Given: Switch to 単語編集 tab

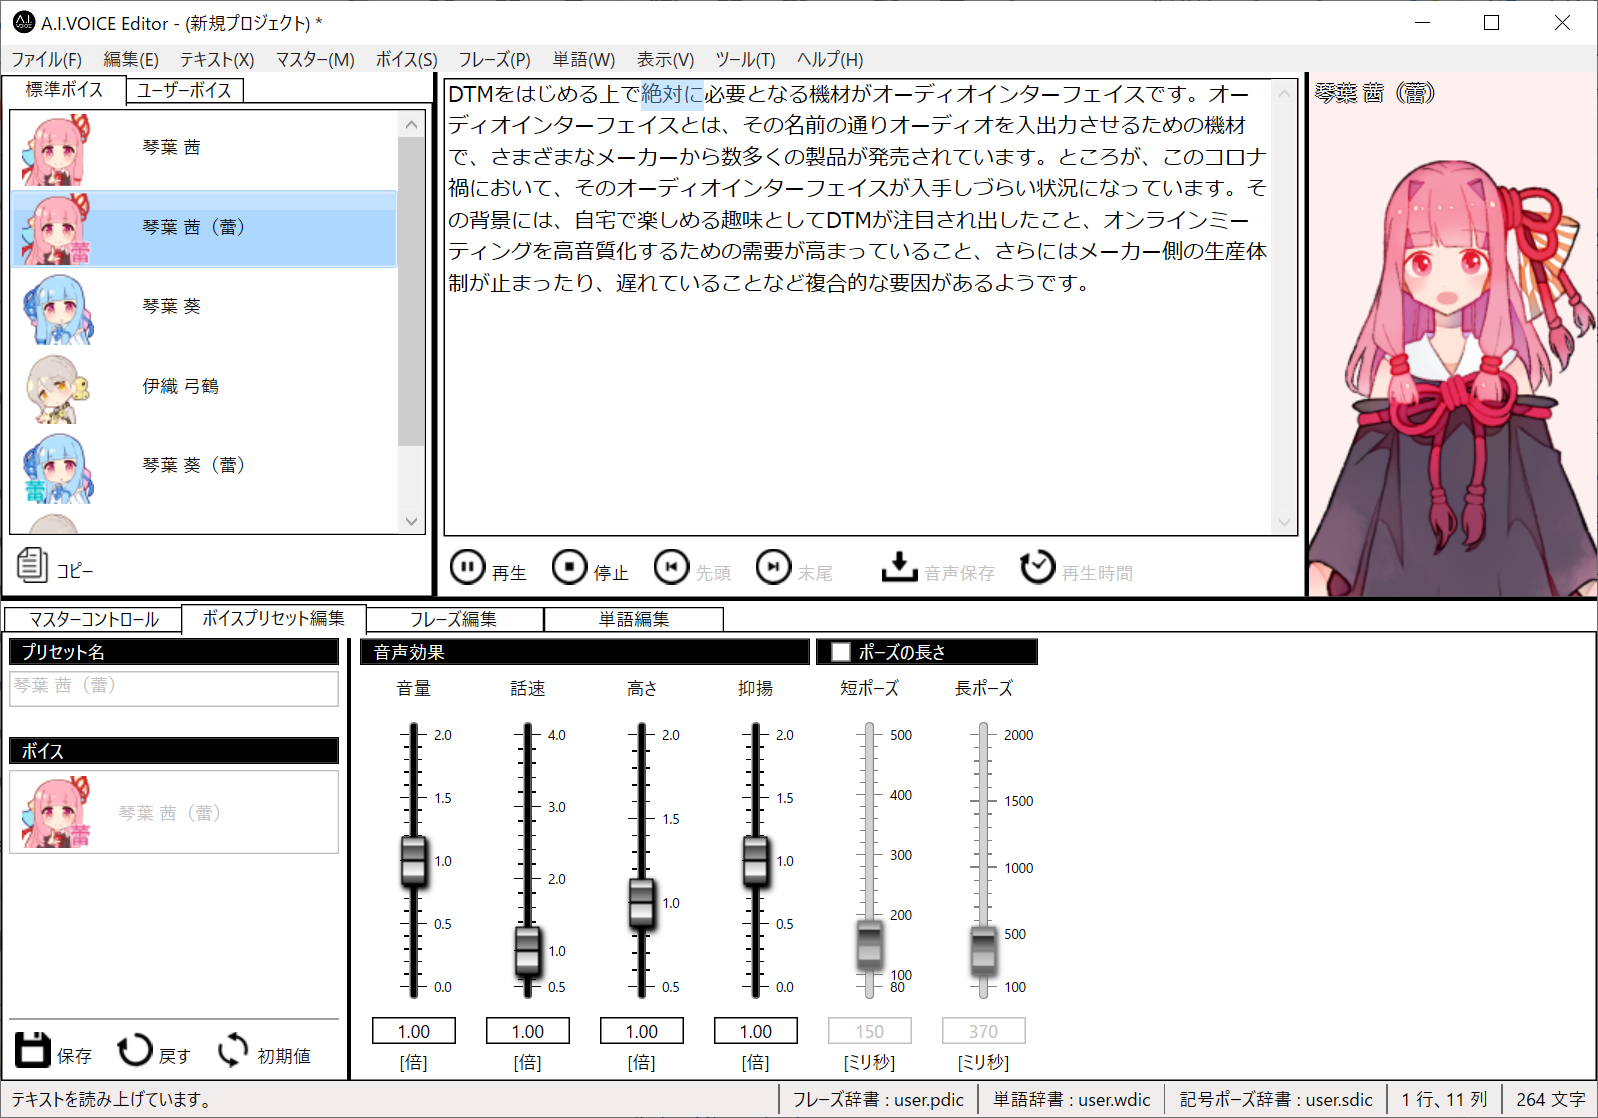Looking at the screenshot, I should coord(634,619).
